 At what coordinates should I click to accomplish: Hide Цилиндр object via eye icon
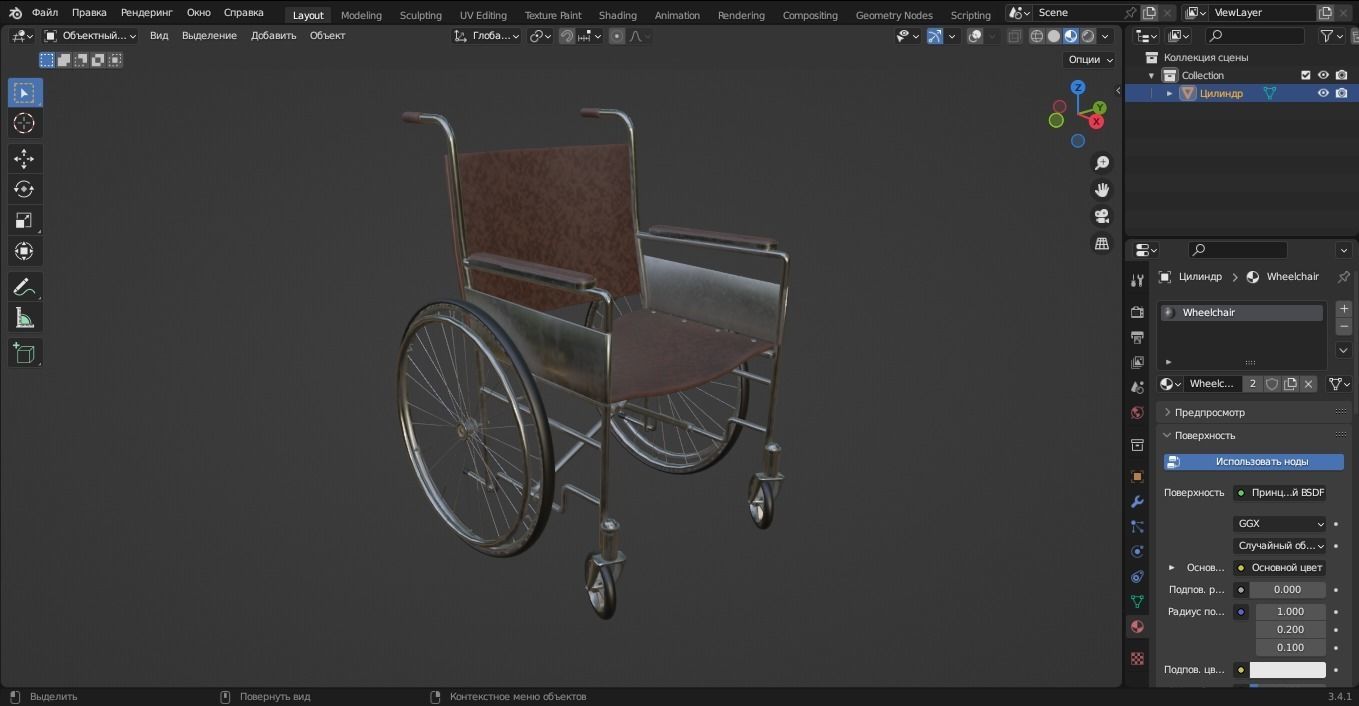(x=1323, y=93)
